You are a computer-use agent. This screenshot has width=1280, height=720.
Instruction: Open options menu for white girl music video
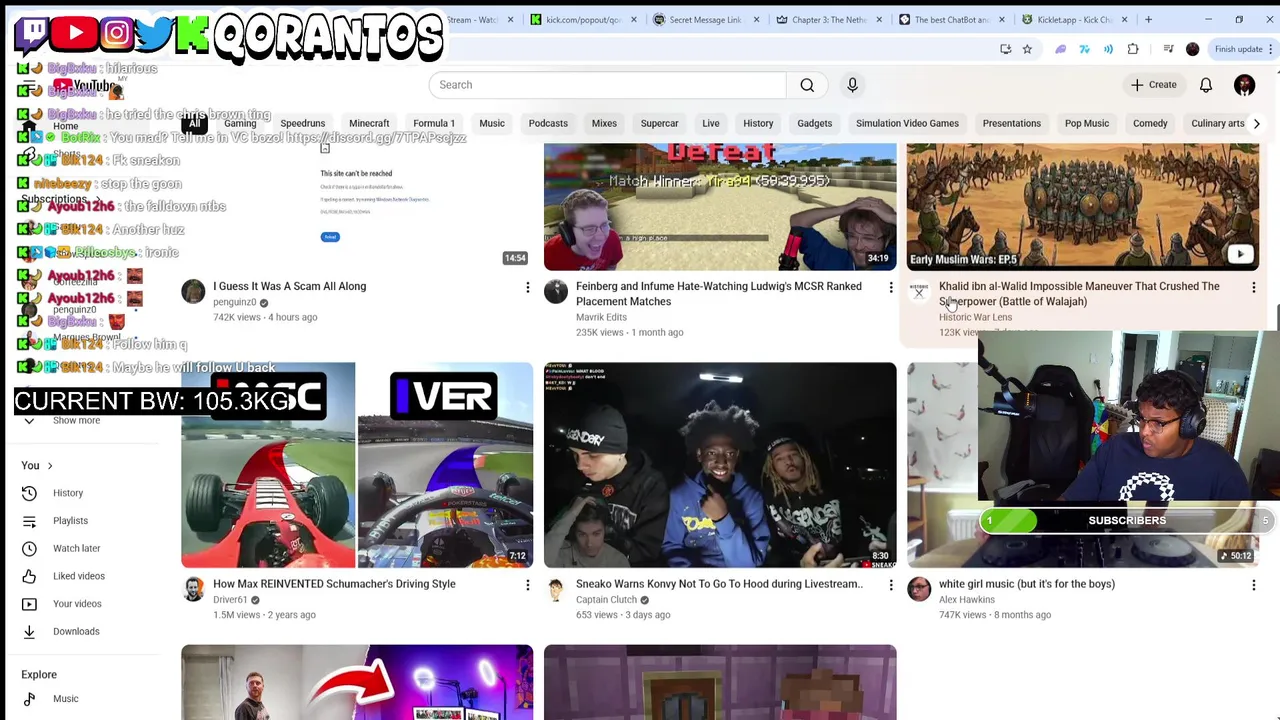[1254, 586]
